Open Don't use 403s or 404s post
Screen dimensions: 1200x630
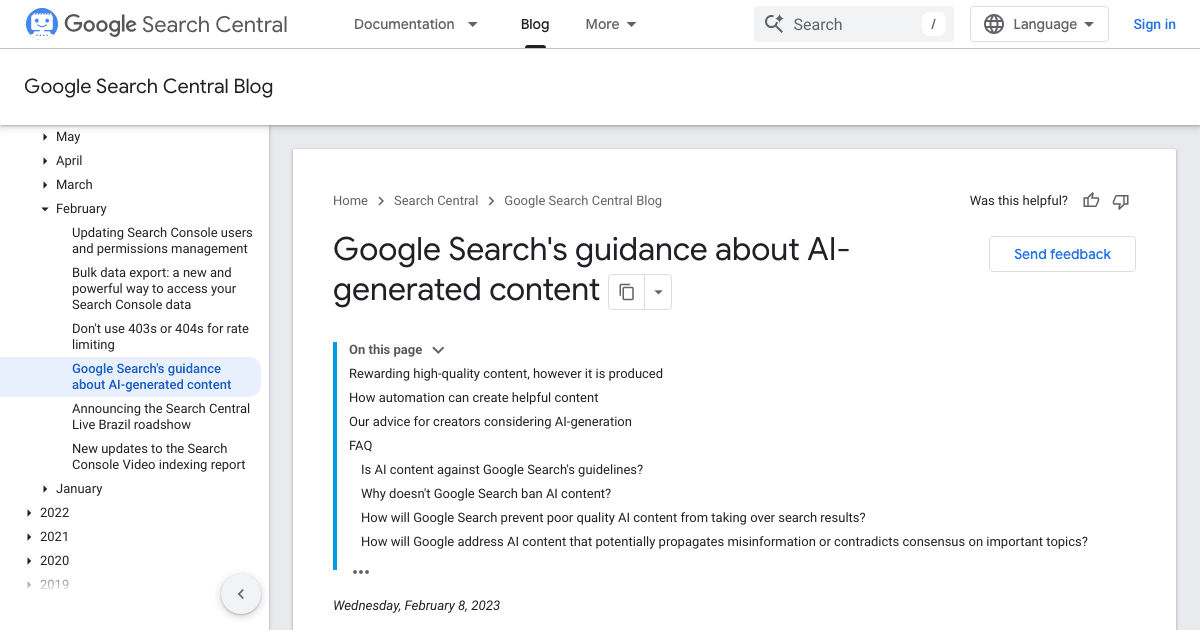click(160, 337)
